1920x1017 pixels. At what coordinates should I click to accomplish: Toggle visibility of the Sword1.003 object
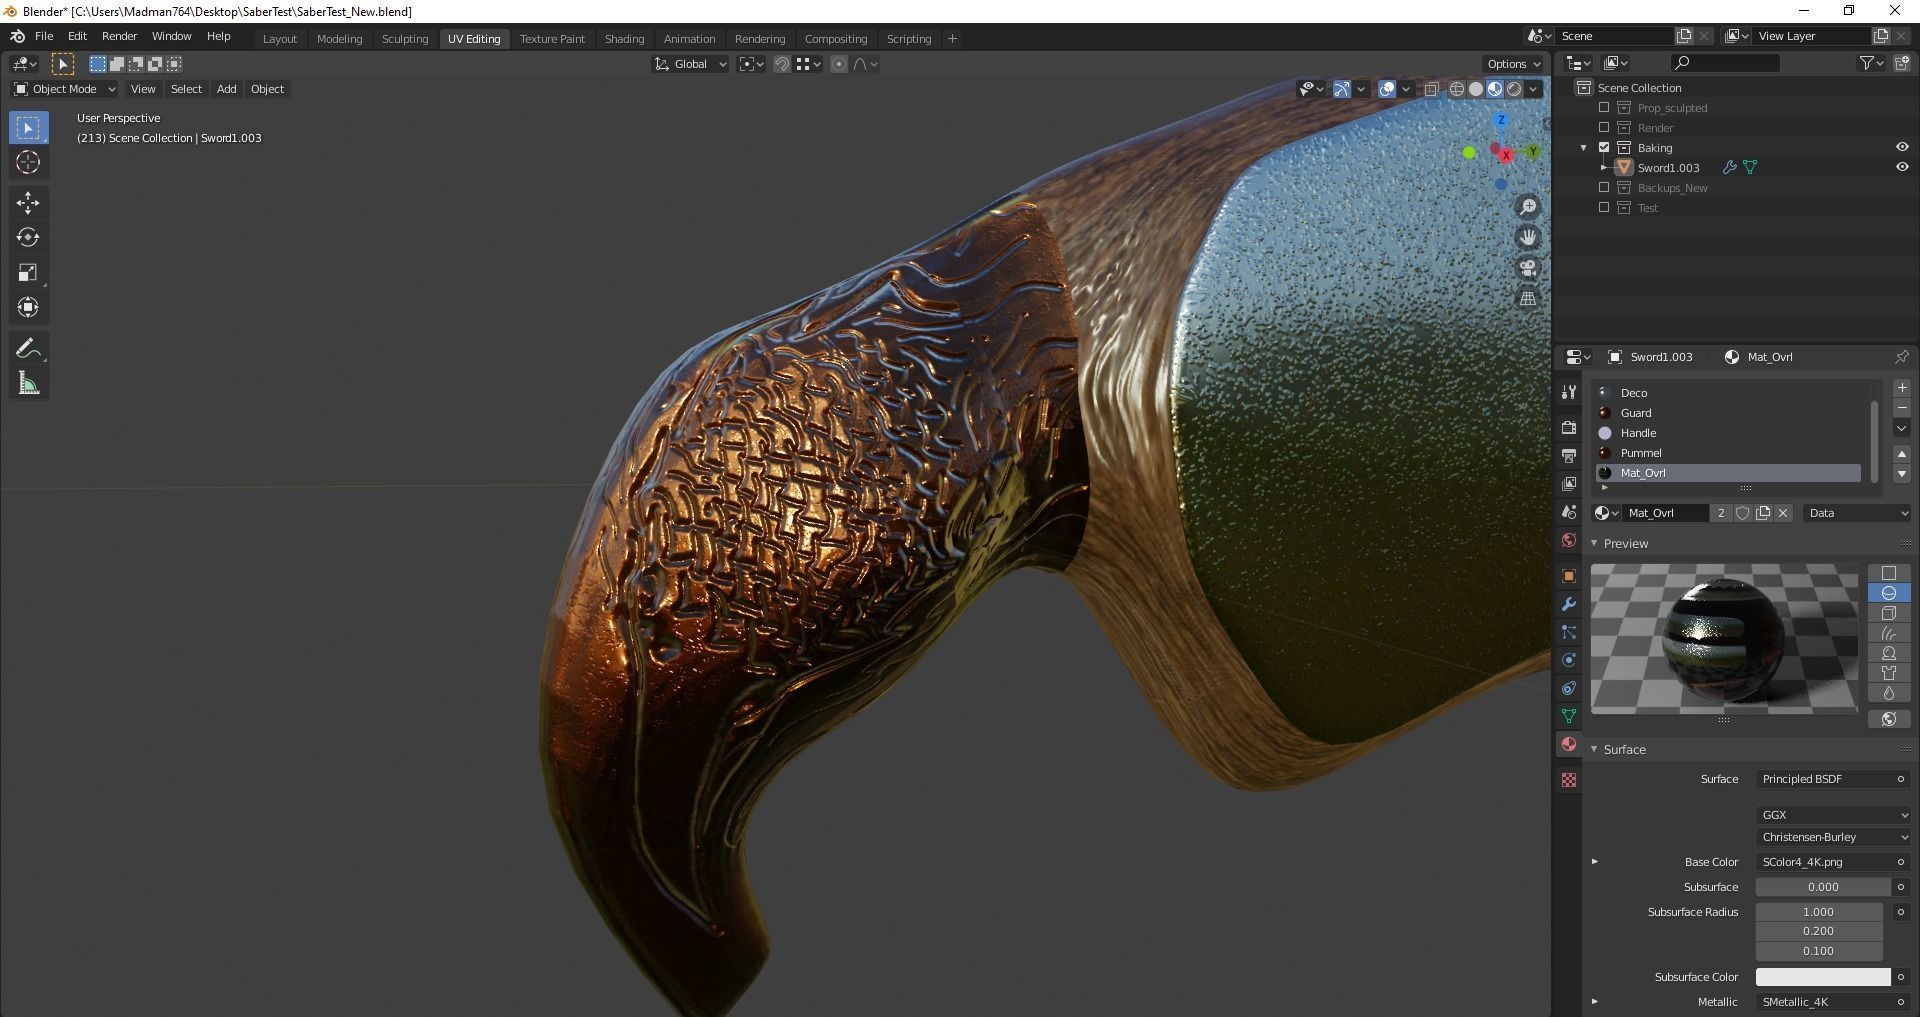[1902, 167]
